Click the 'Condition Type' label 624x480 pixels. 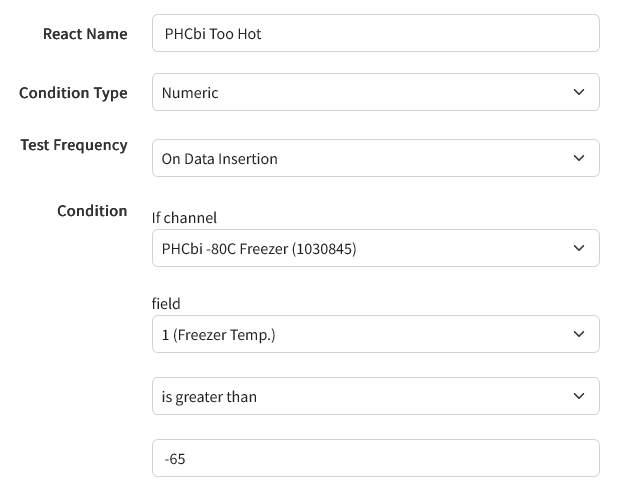(x=73, y=93)
